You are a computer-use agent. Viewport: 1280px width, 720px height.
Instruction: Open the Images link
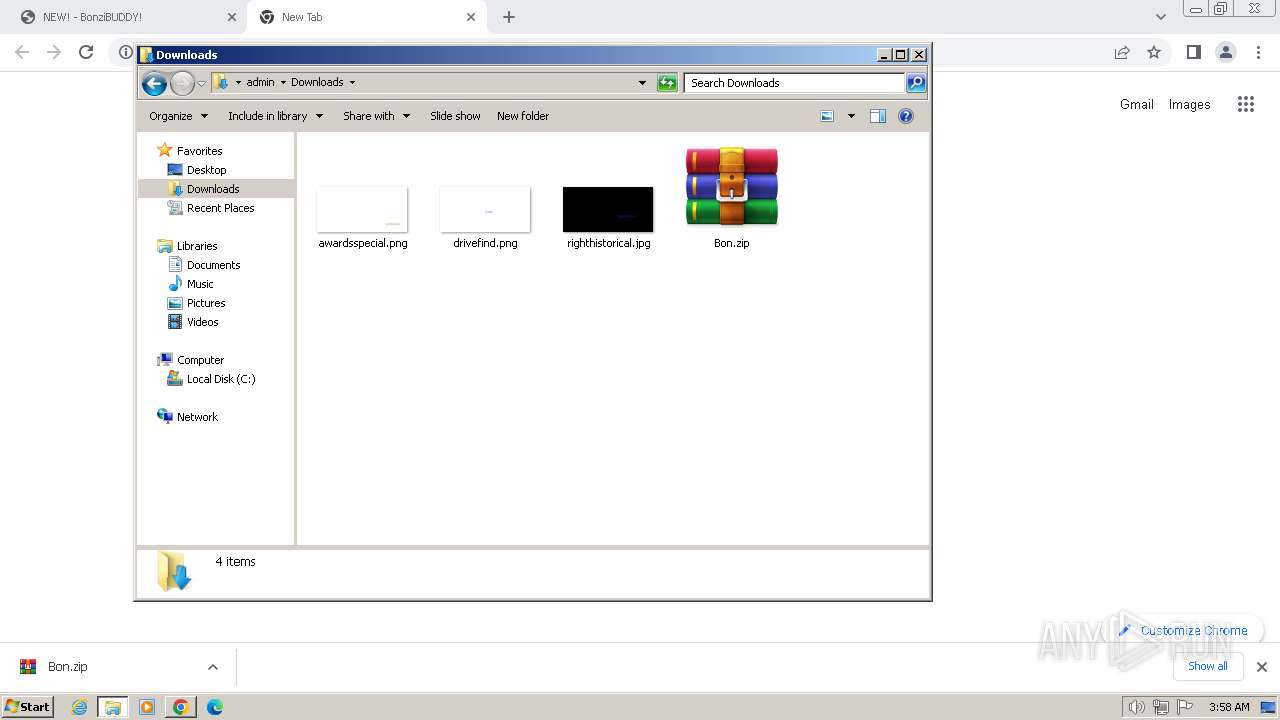1189,104
